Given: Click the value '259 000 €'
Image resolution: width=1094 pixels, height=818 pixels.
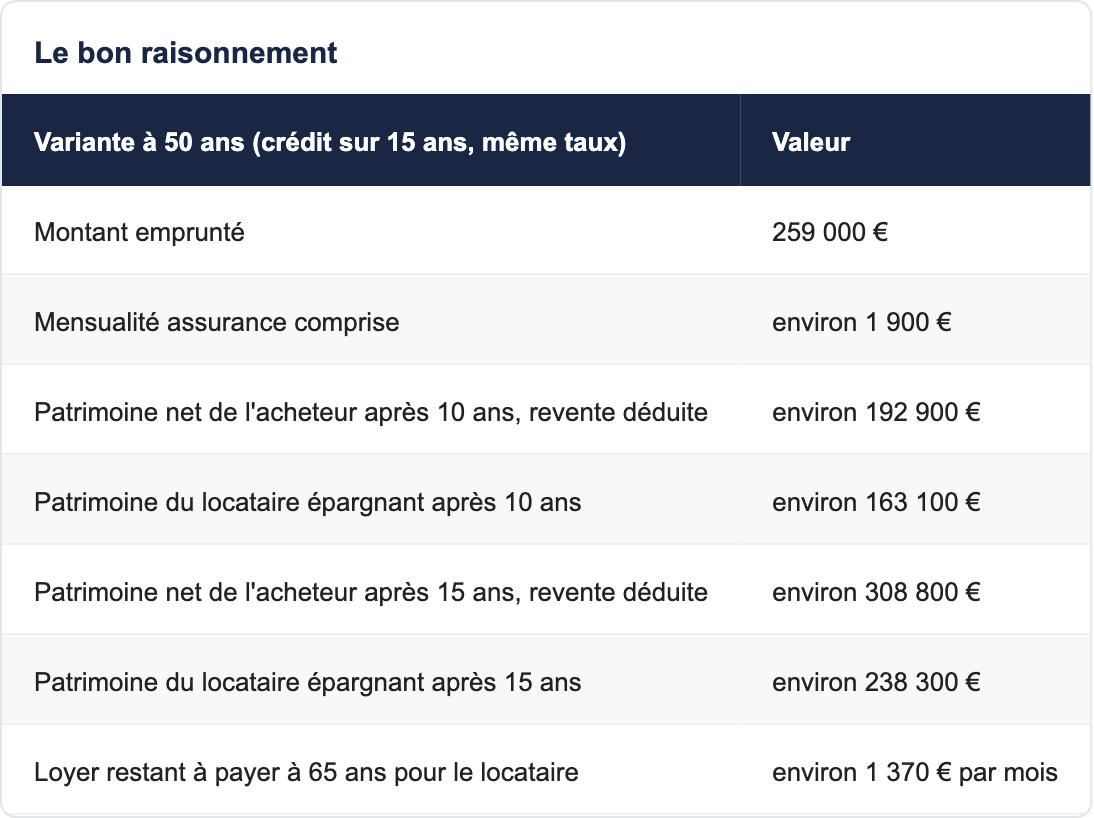Looking at the screenshot, I should tap(830, 232).
